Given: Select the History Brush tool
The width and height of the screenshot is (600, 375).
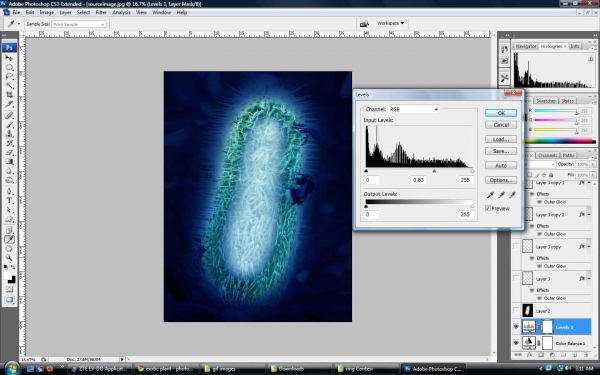Looking at the screenshot, I should (x=9, y=143).
